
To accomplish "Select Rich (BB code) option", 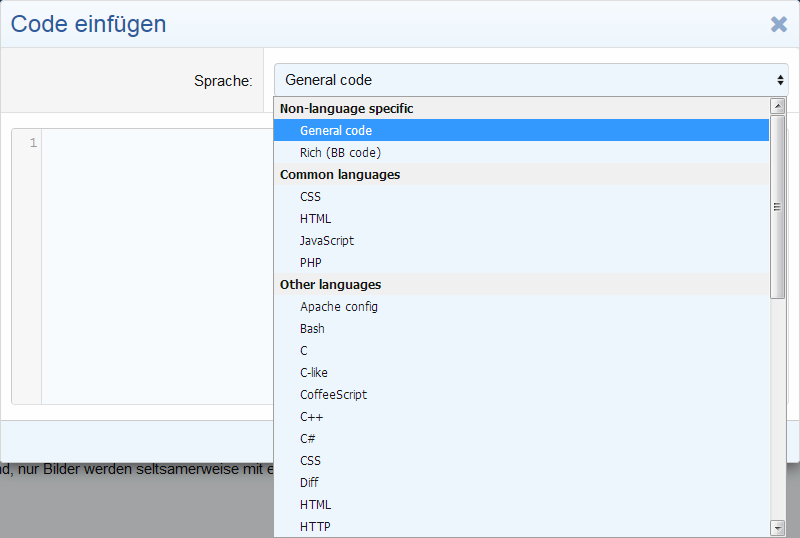I will point(521,153).
